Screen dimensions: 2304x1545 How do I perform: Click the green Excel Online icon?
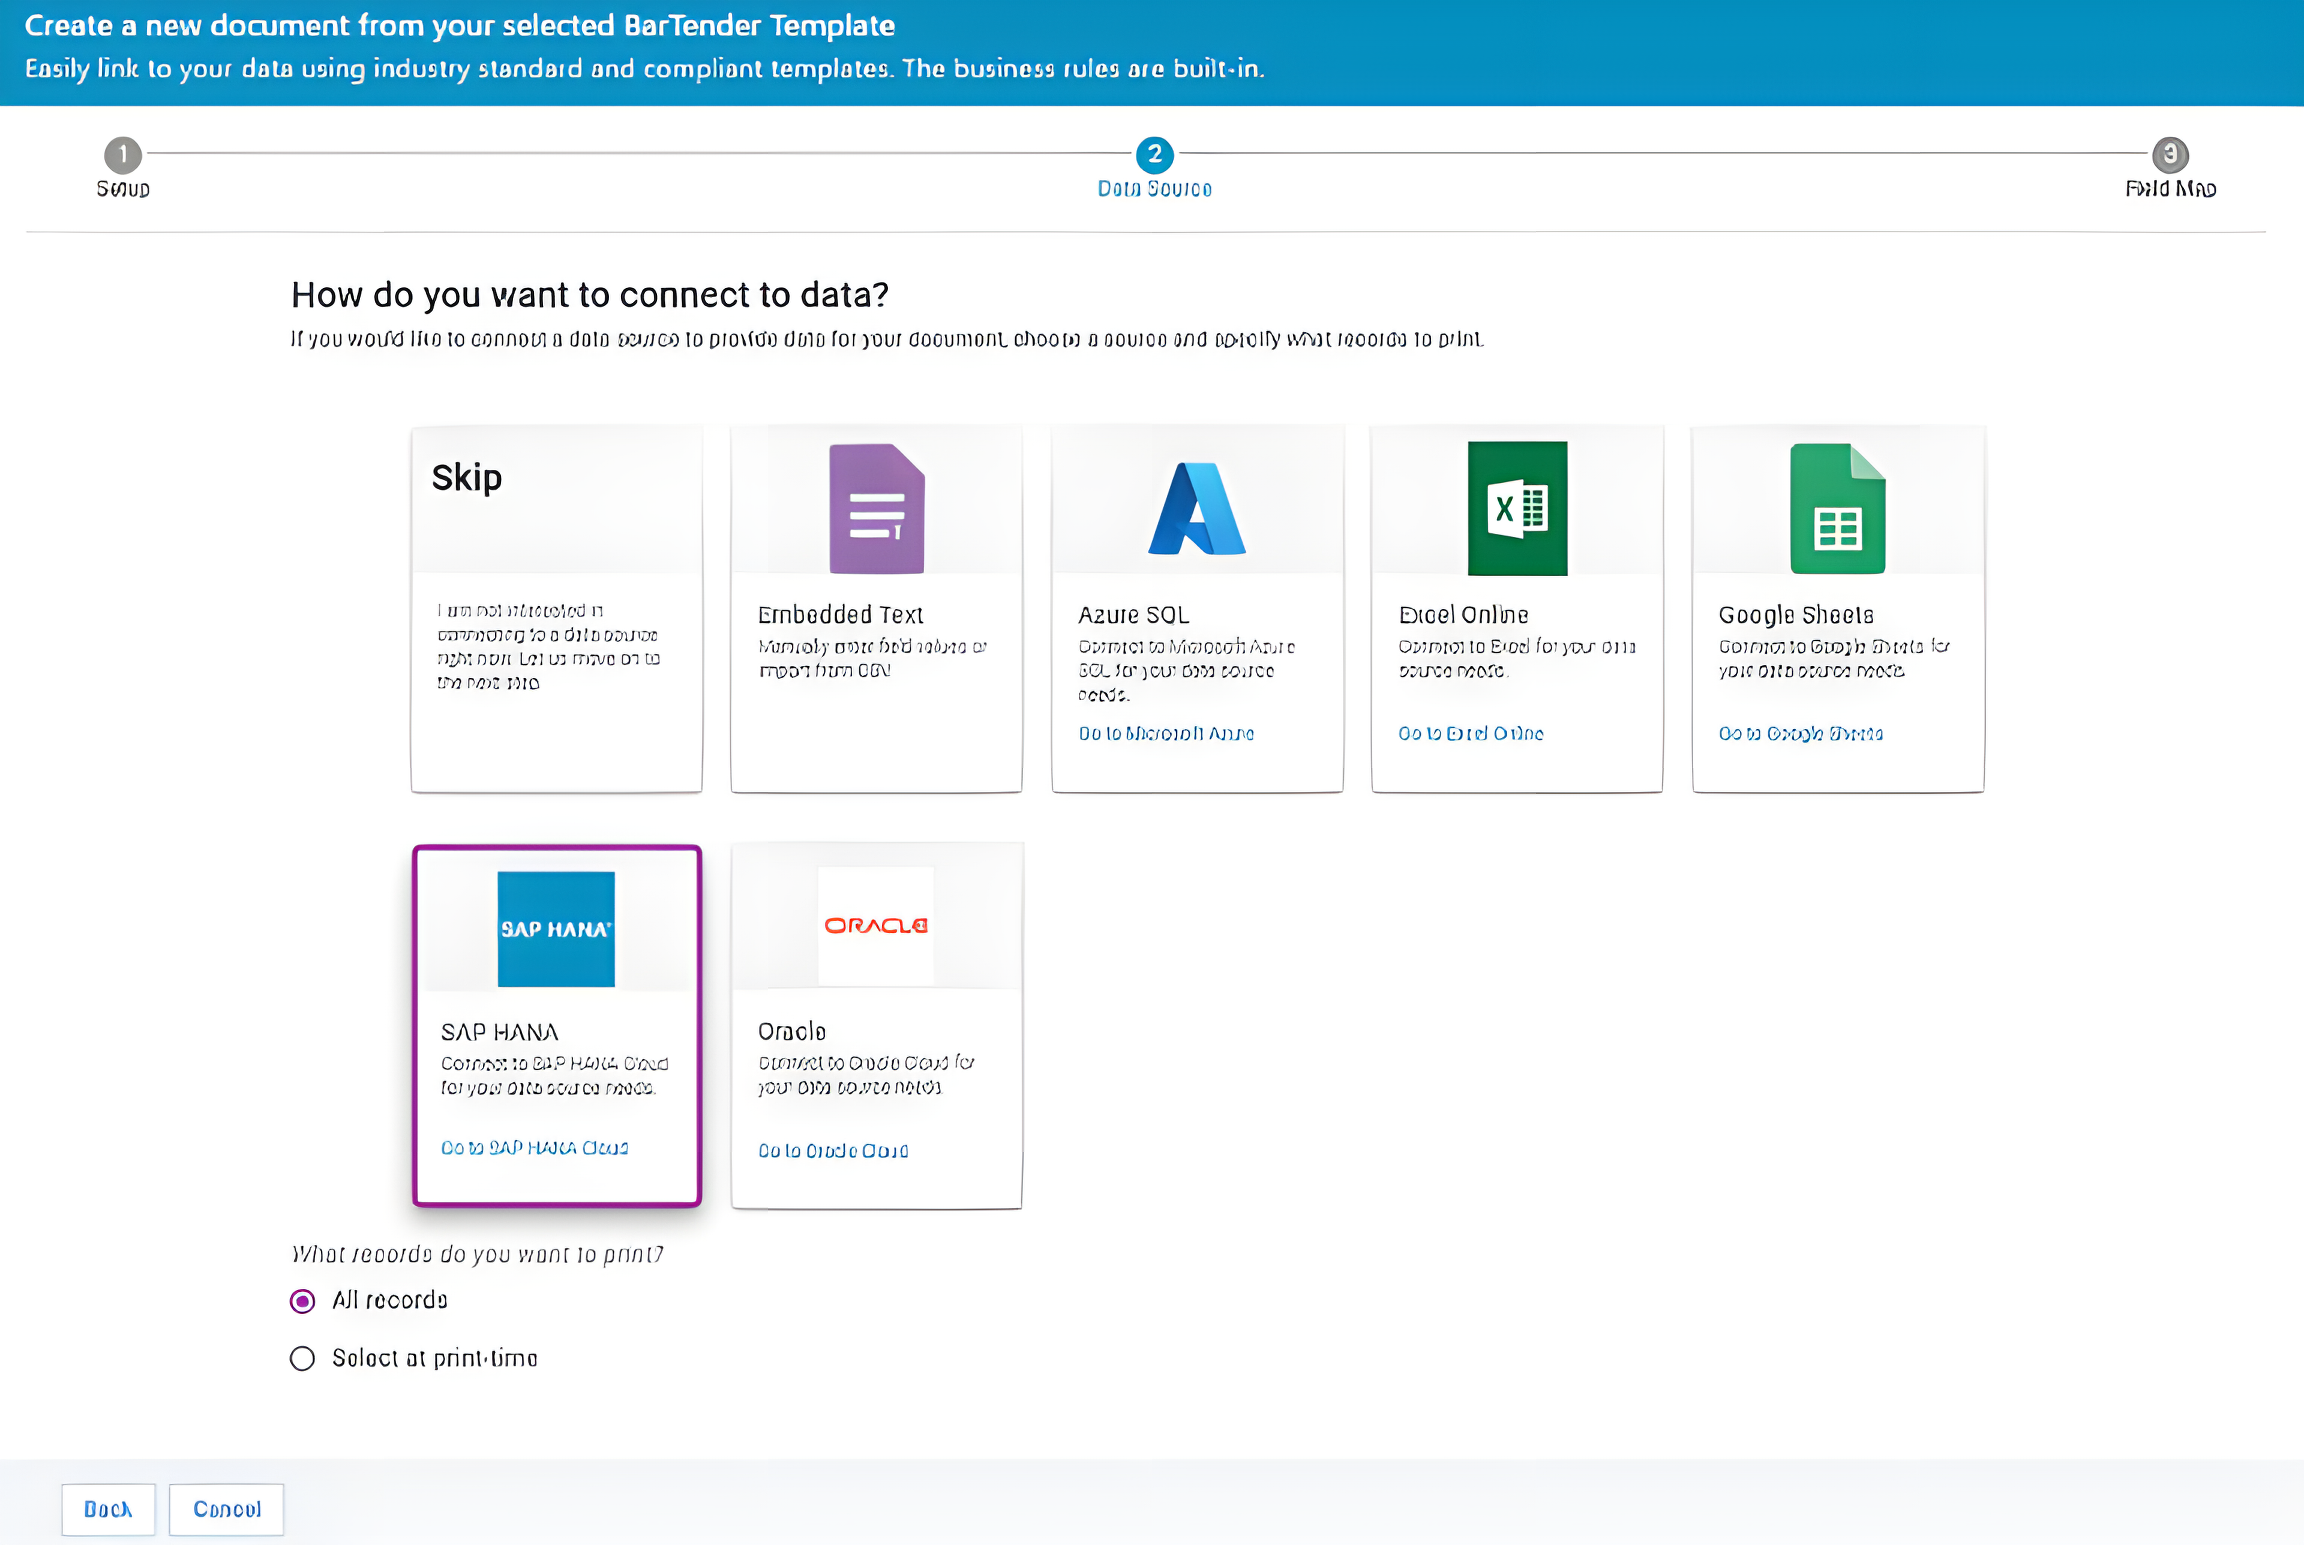point(1516,508)
